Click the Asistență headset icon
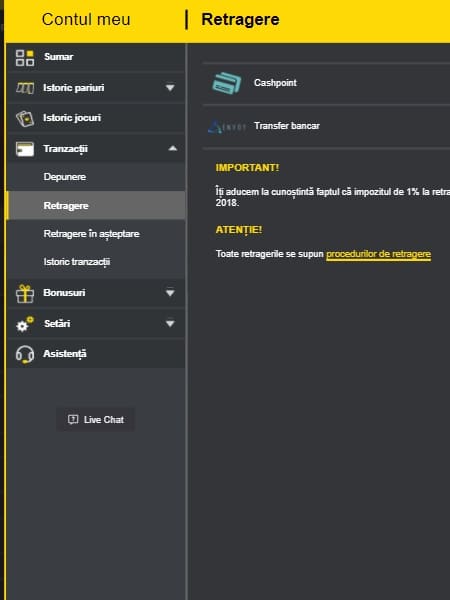450x600 pixels. (x=25, y=354)
